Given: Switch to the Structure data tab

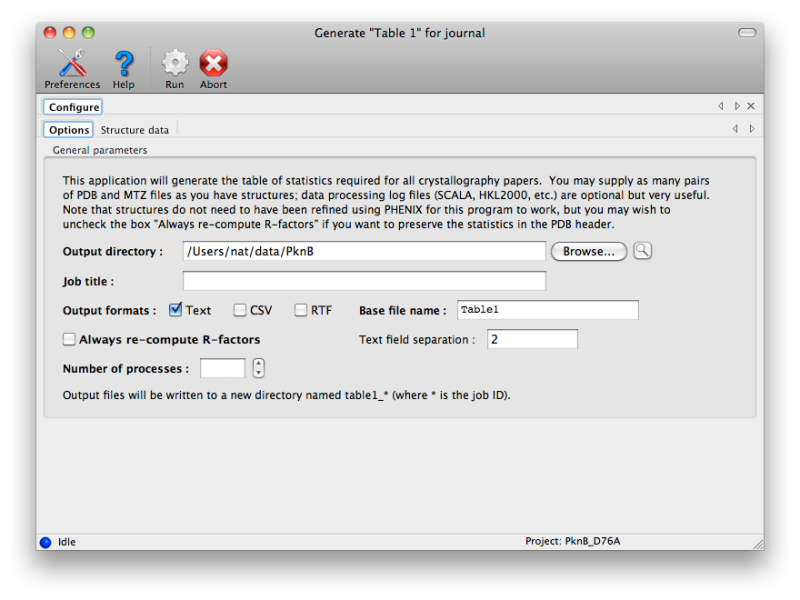Looking at the screenshot, I should (135, 129).
